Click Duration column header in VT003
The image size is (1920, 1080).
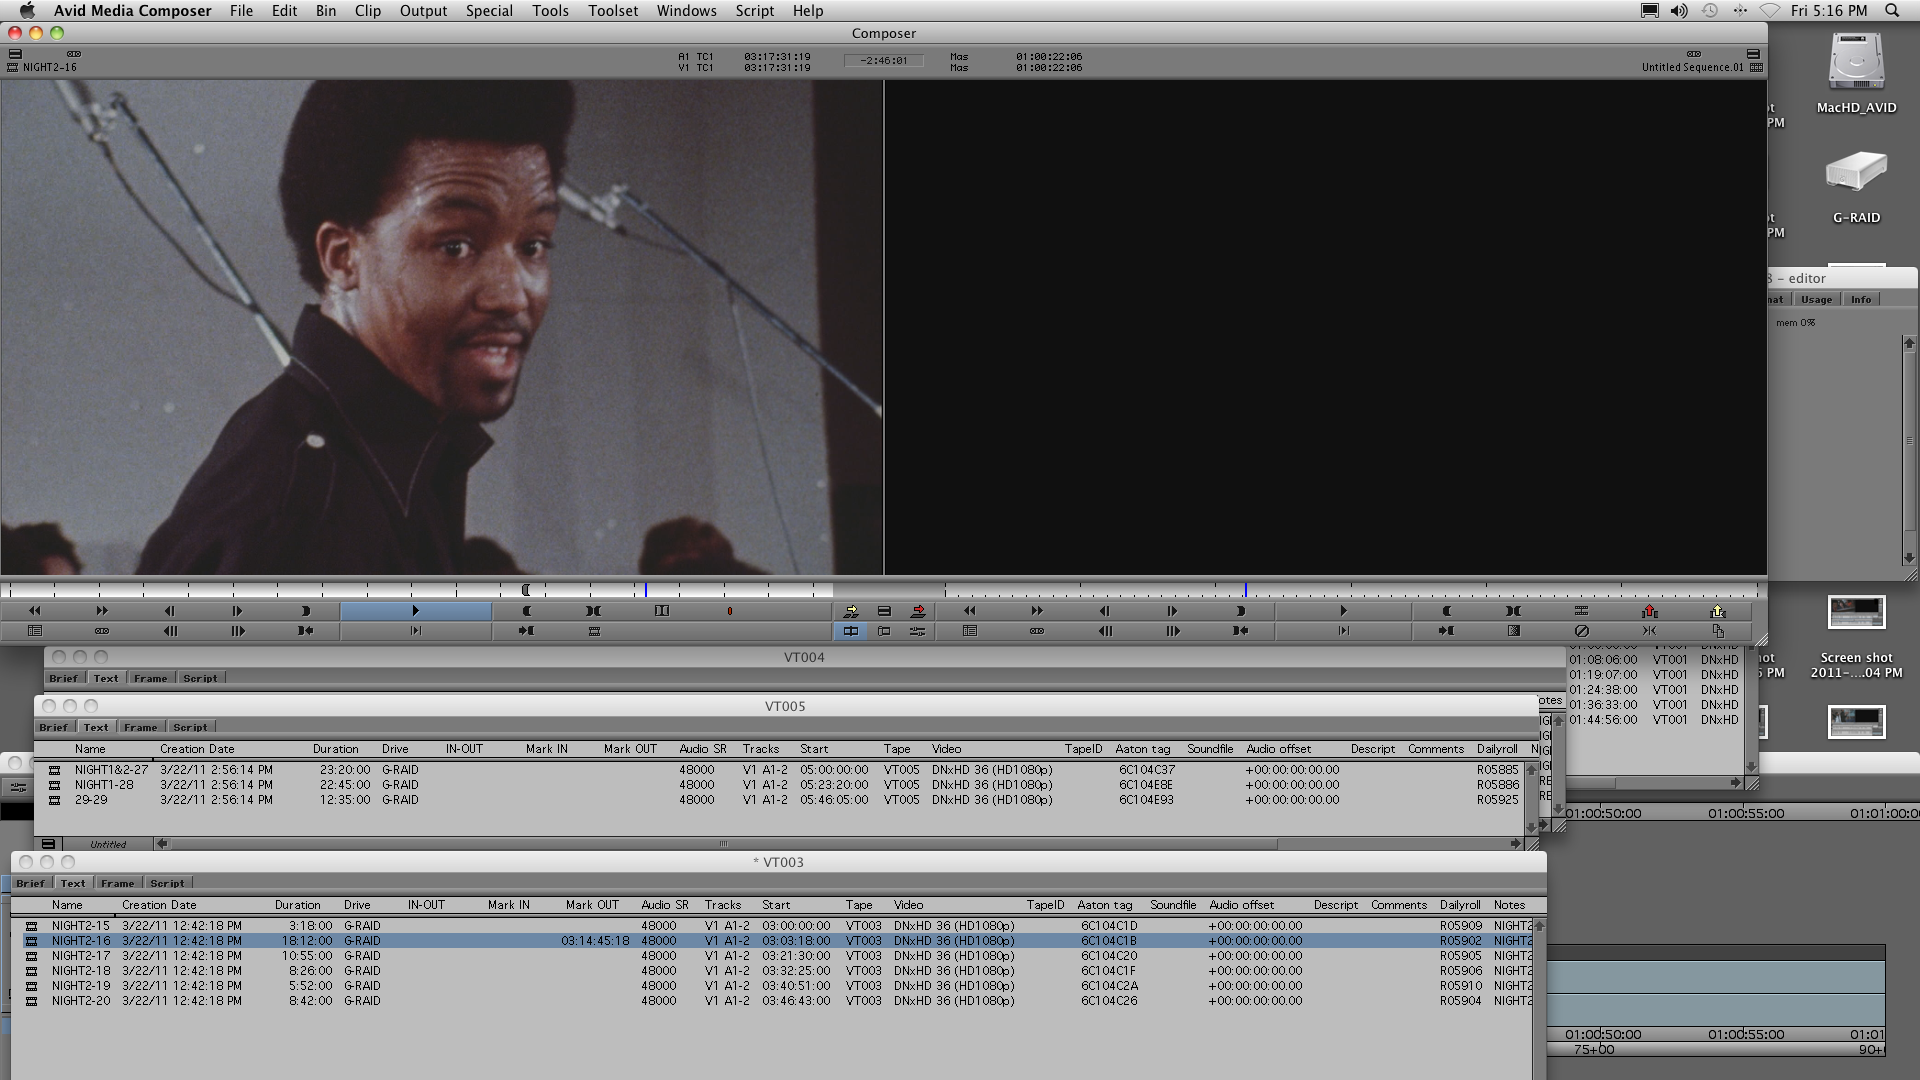297,905
